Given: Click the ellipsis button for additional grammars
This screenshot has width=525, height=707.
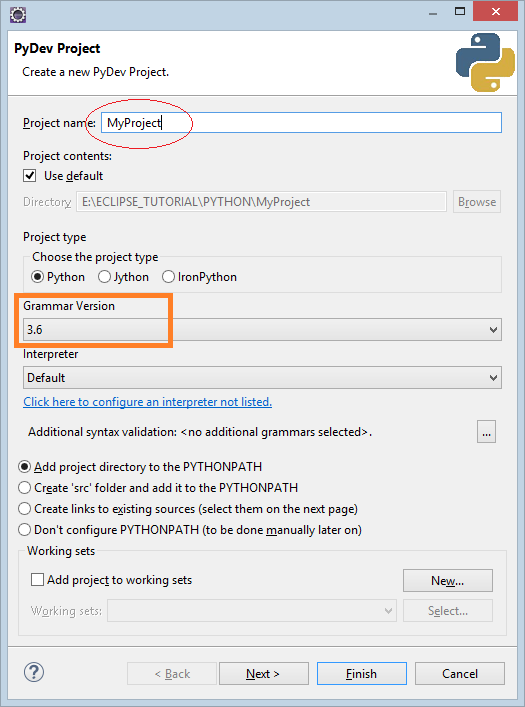Looking at the screenshot, I should click(486, 432).
